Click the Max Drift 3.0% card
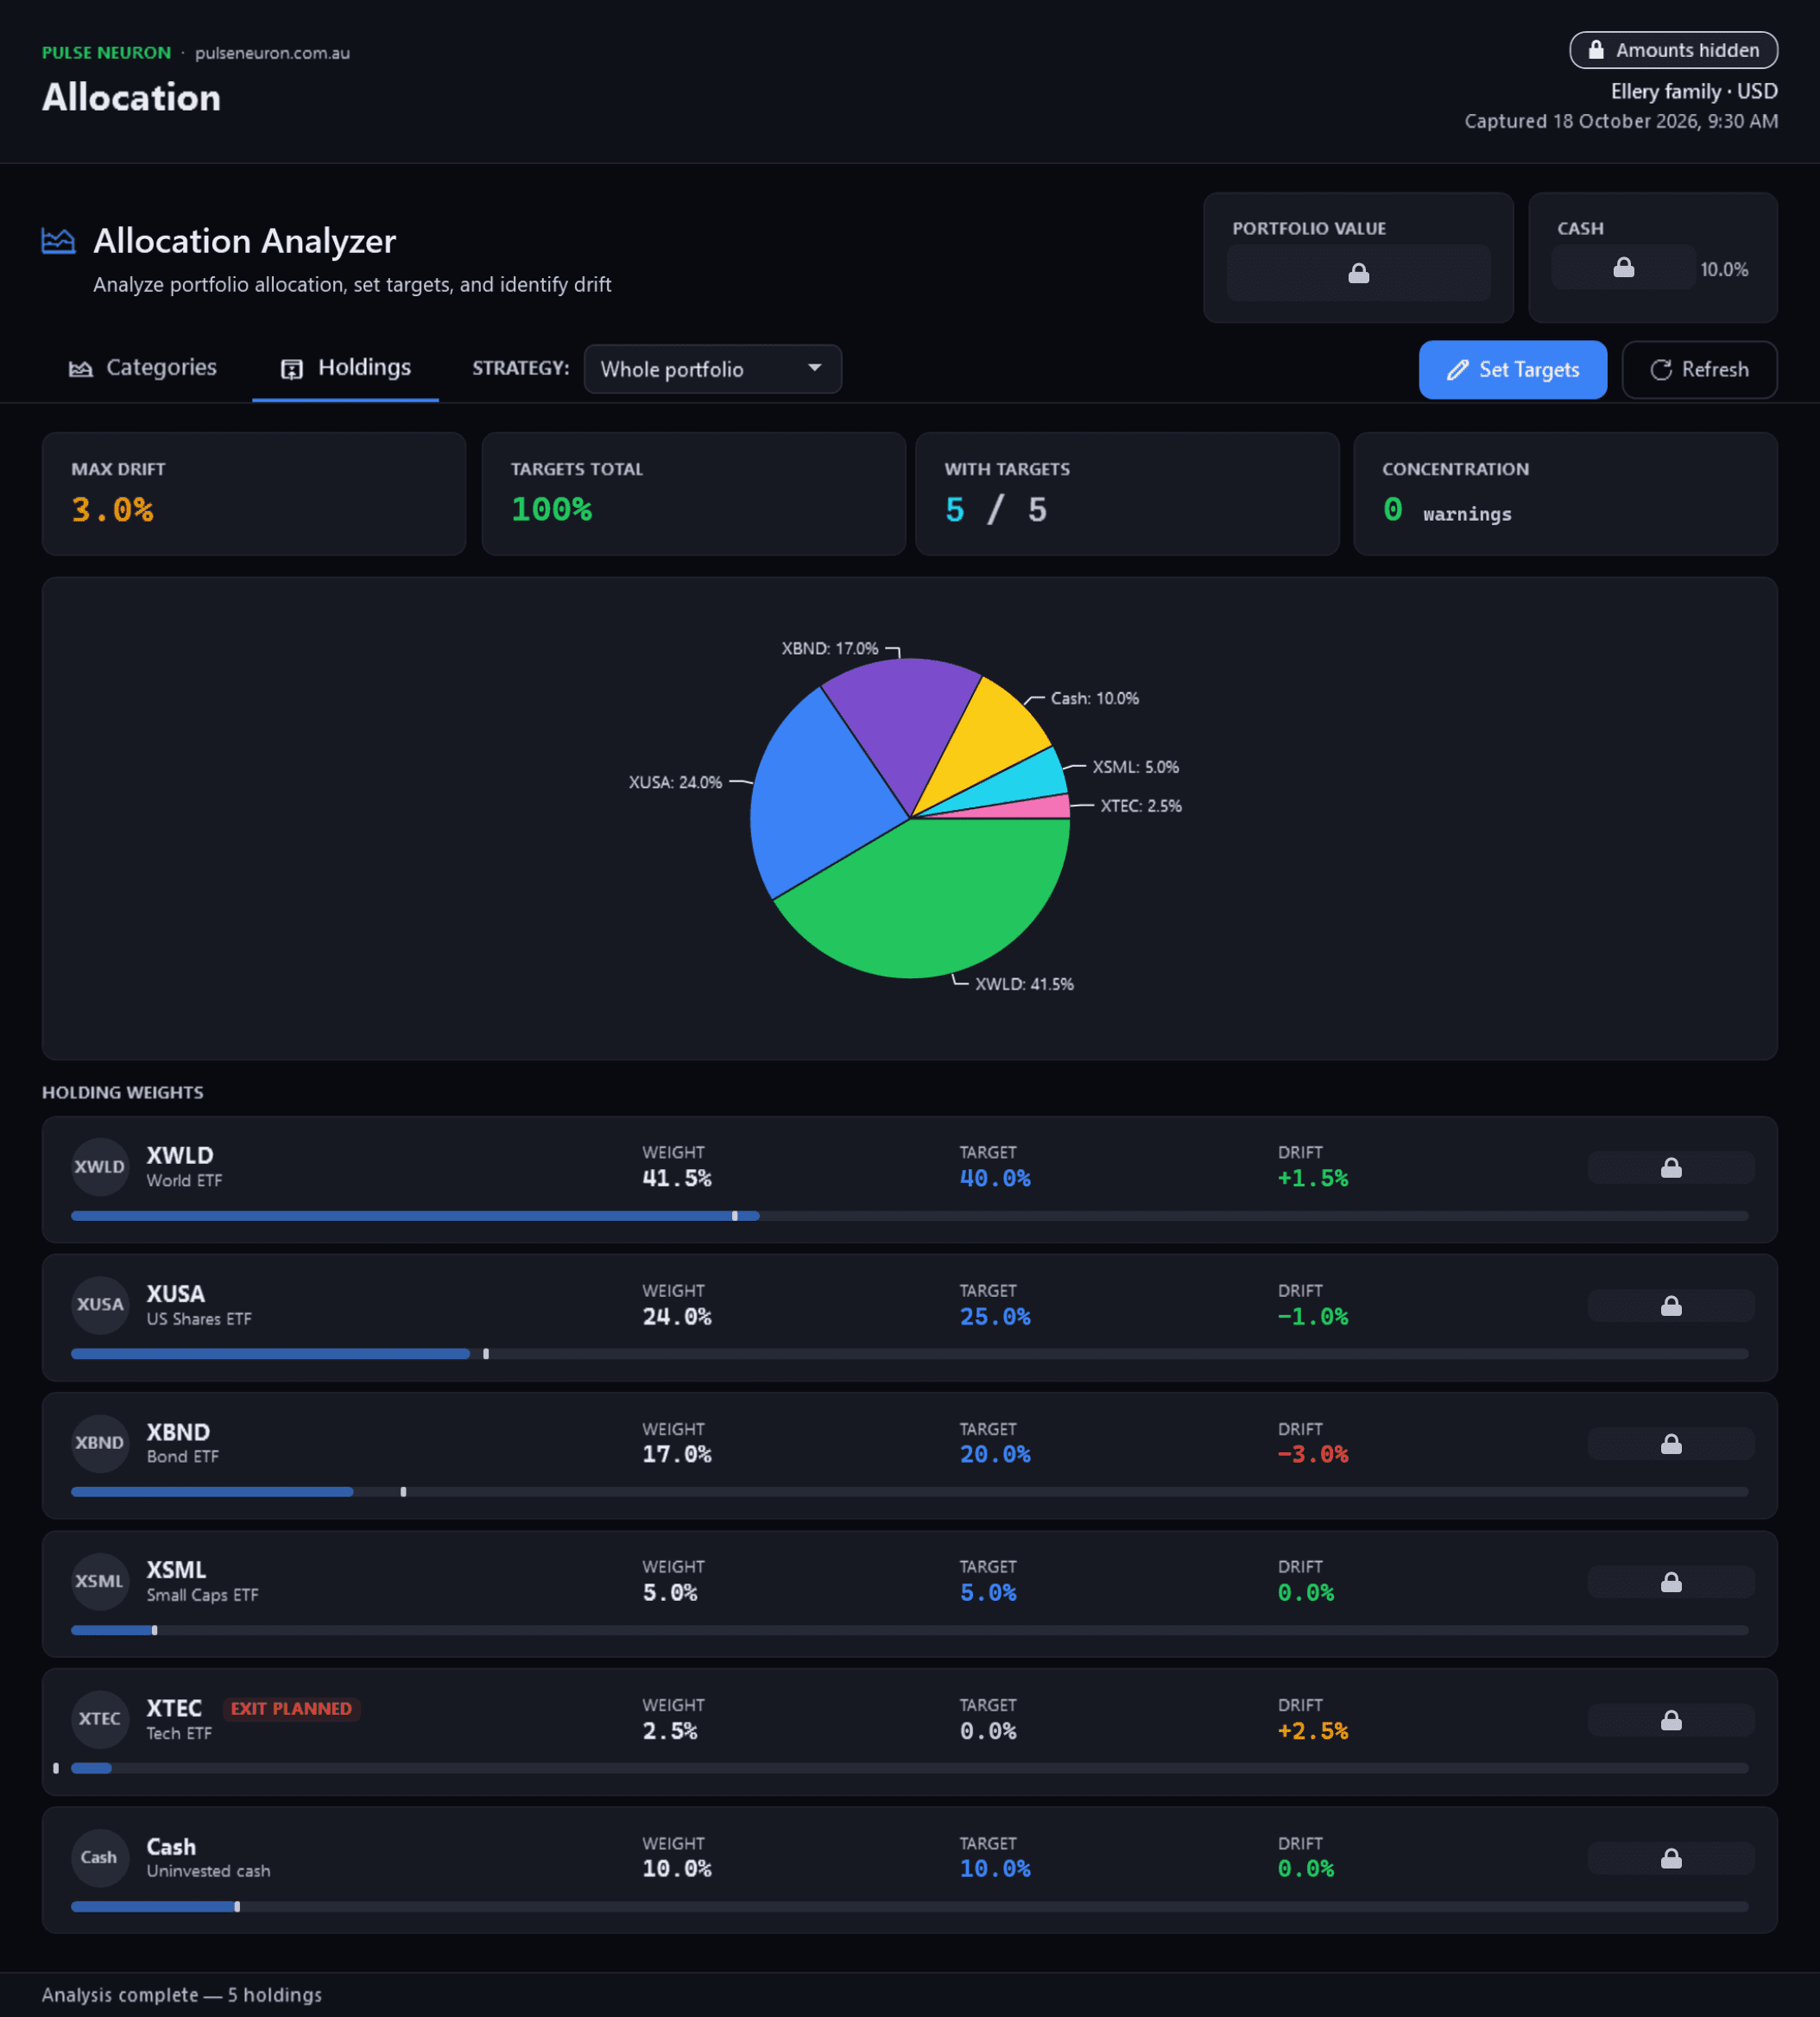 coord(254,494)
